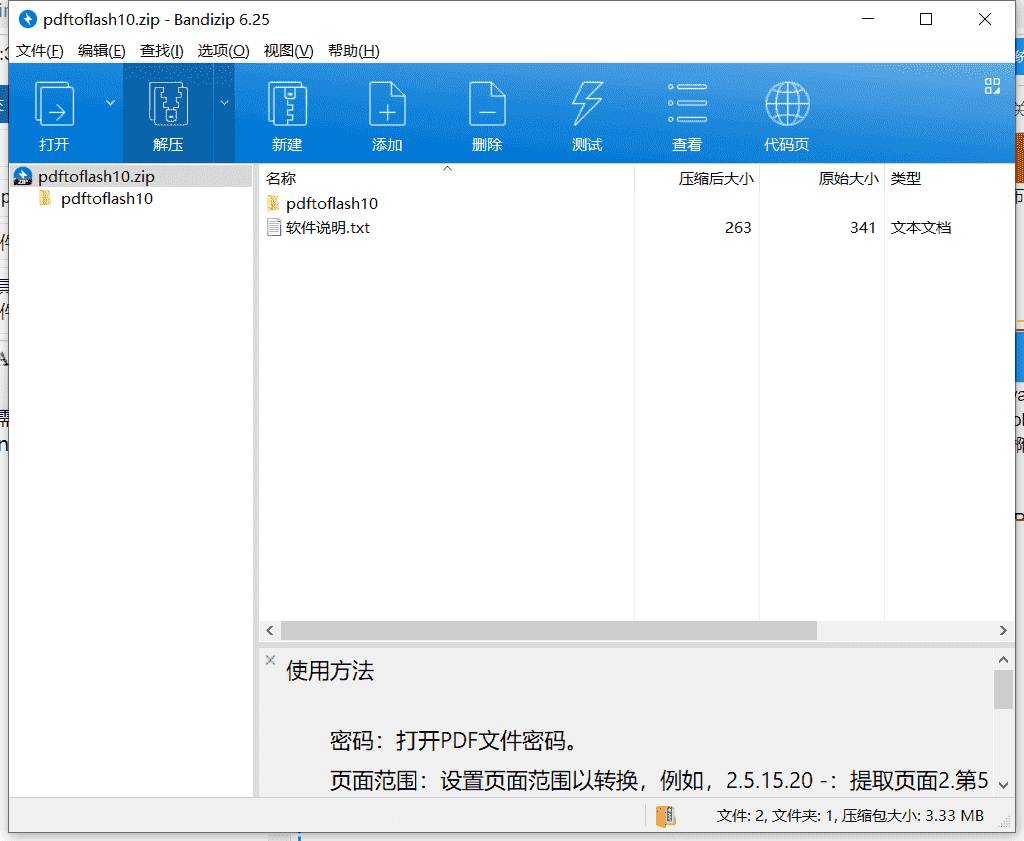Open the 帮助(H) menu

pos(353,51)
